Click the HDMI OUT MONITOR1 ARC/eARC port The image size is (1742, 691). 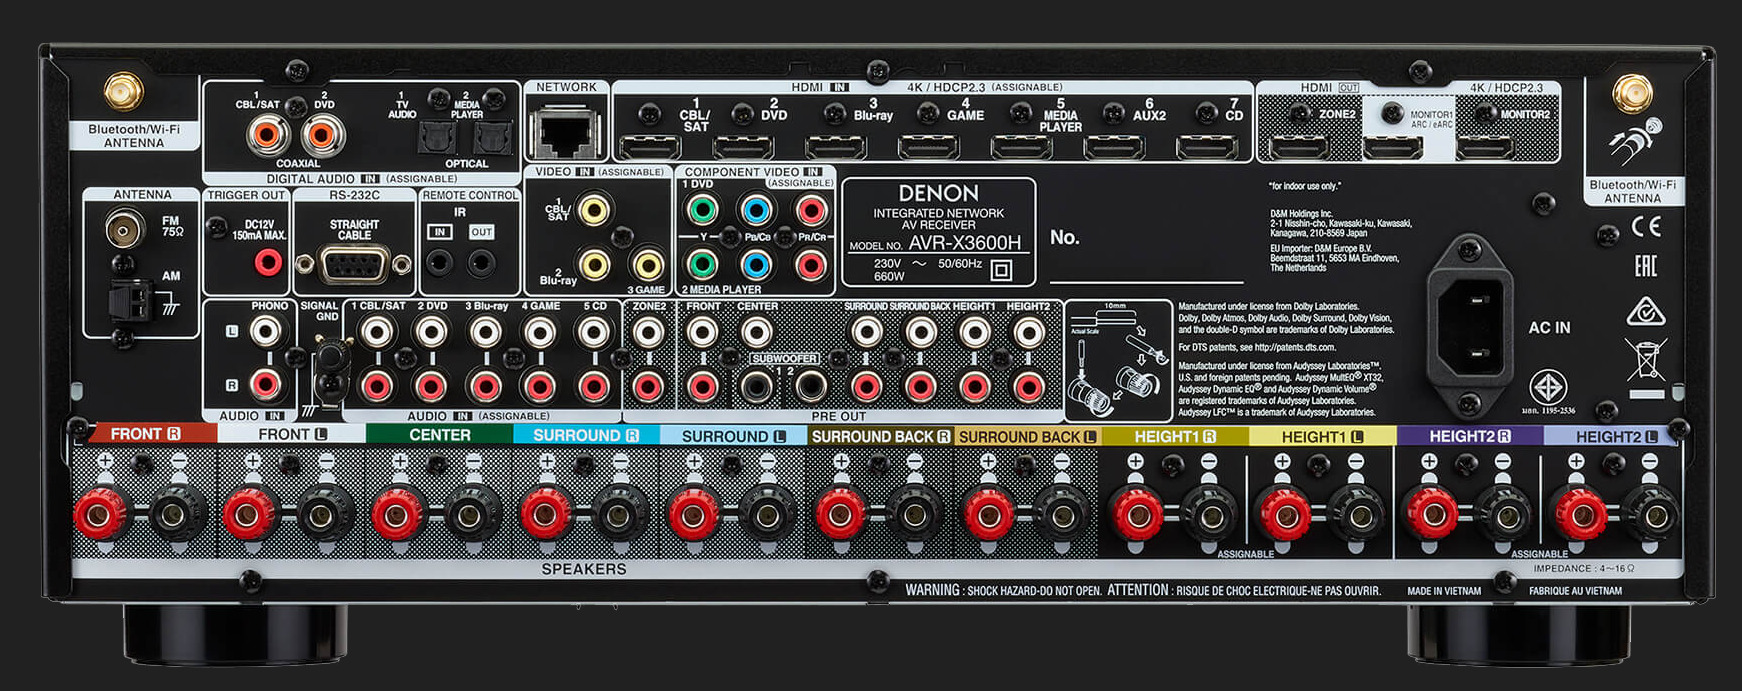click(1393, 149)
